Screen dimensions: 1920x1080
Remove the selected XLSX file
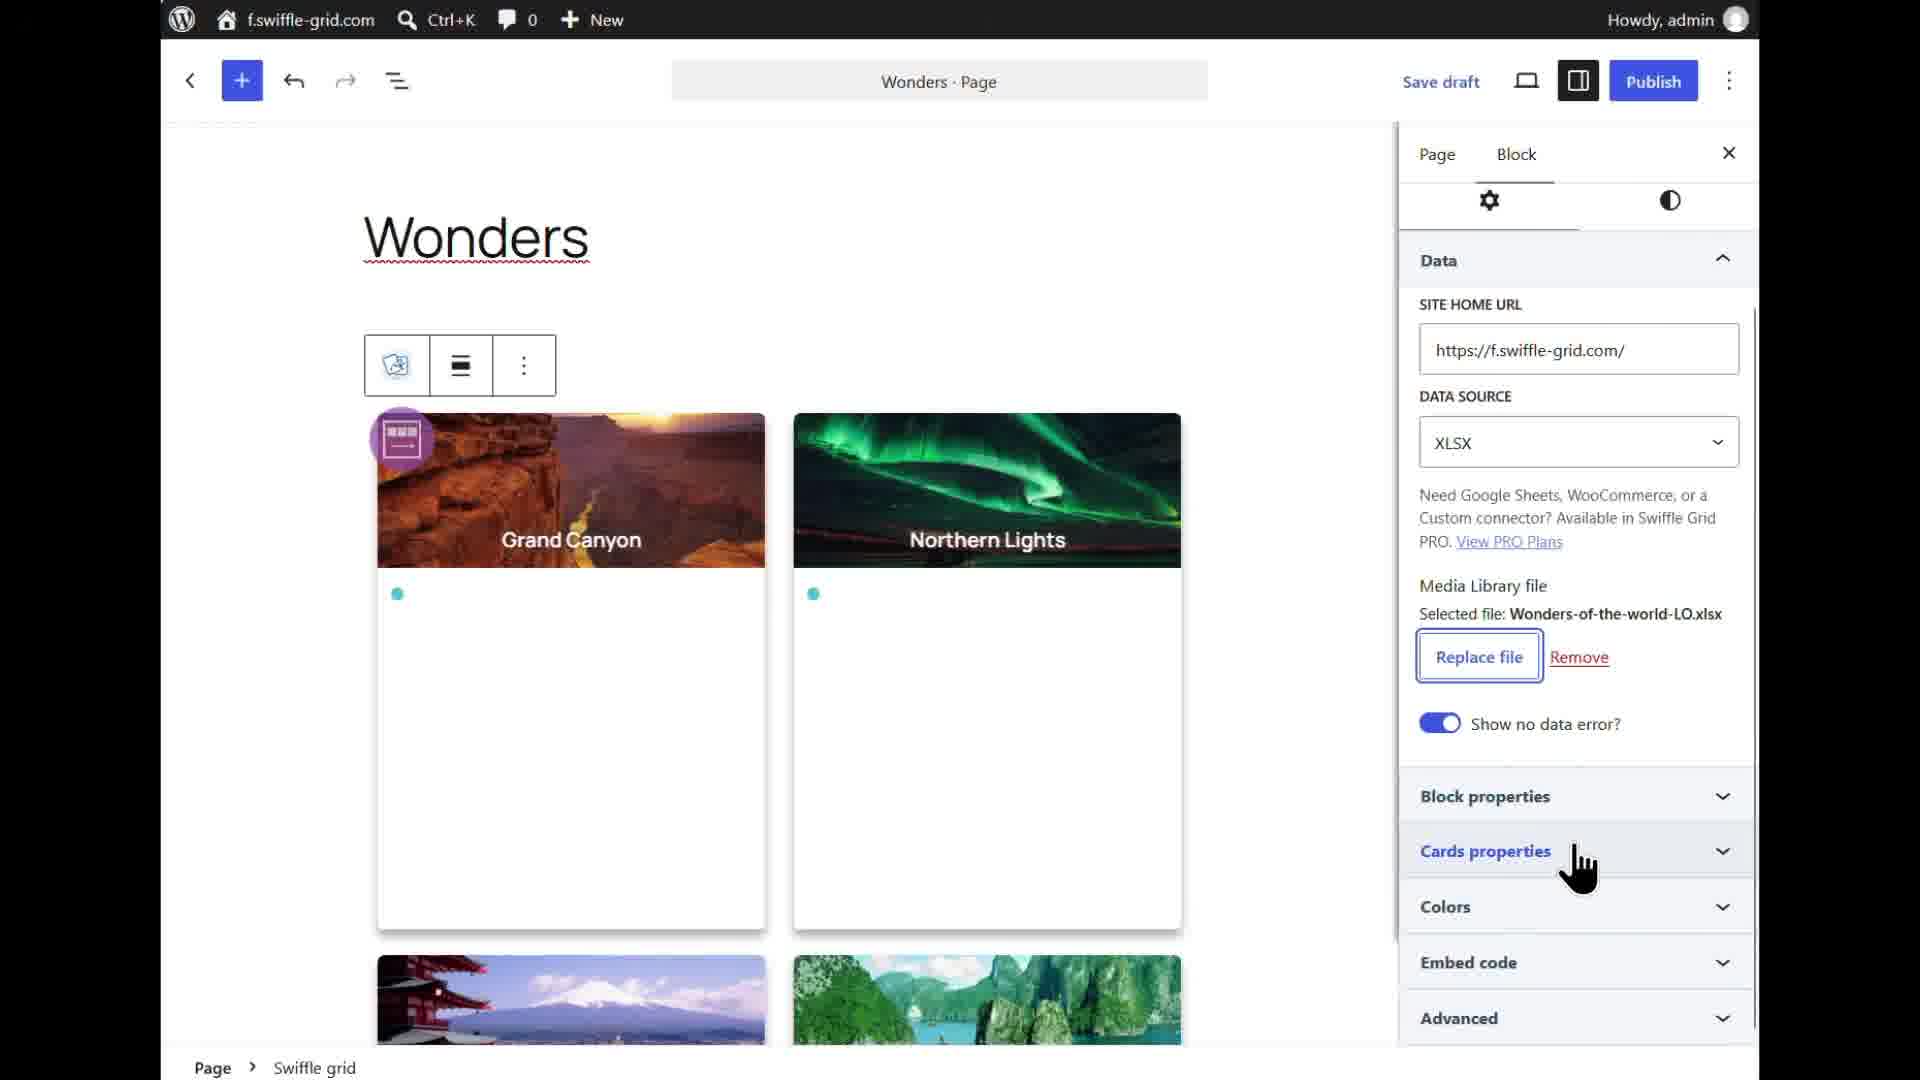[x=1579, y=657]
